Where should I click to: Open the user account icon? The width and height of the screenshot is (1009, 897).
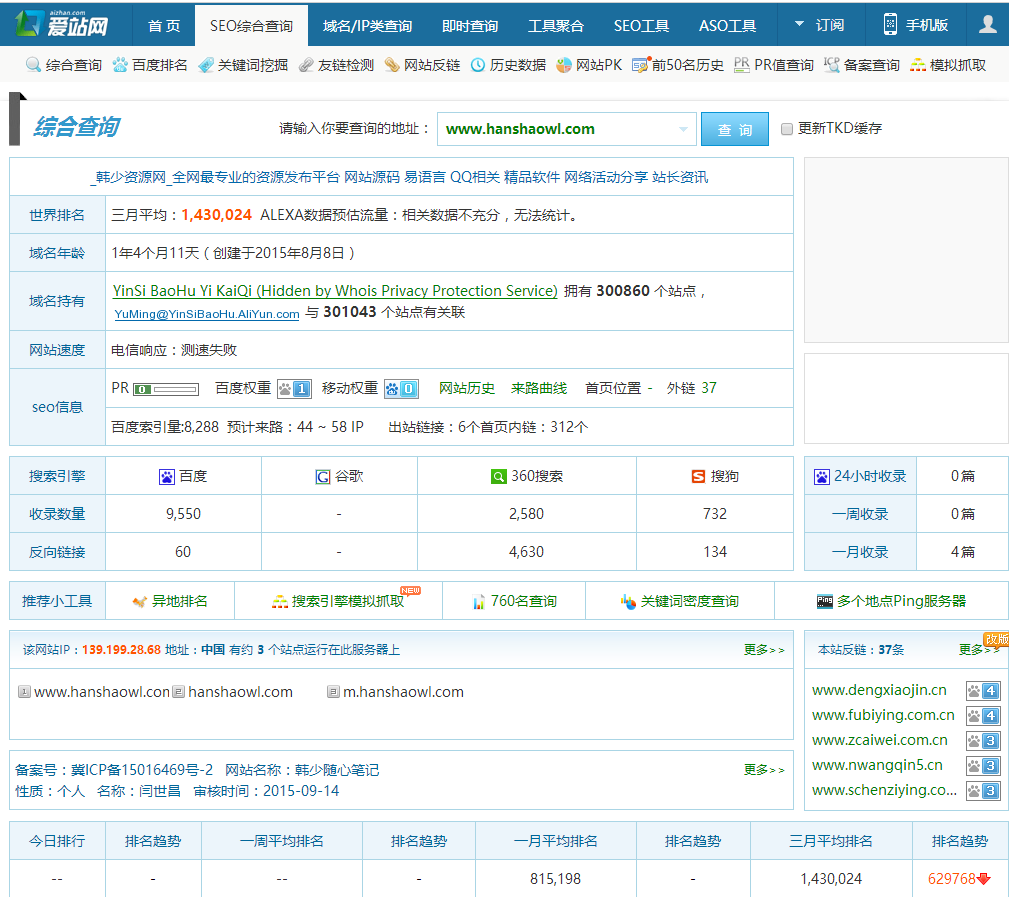coord(987,24)
